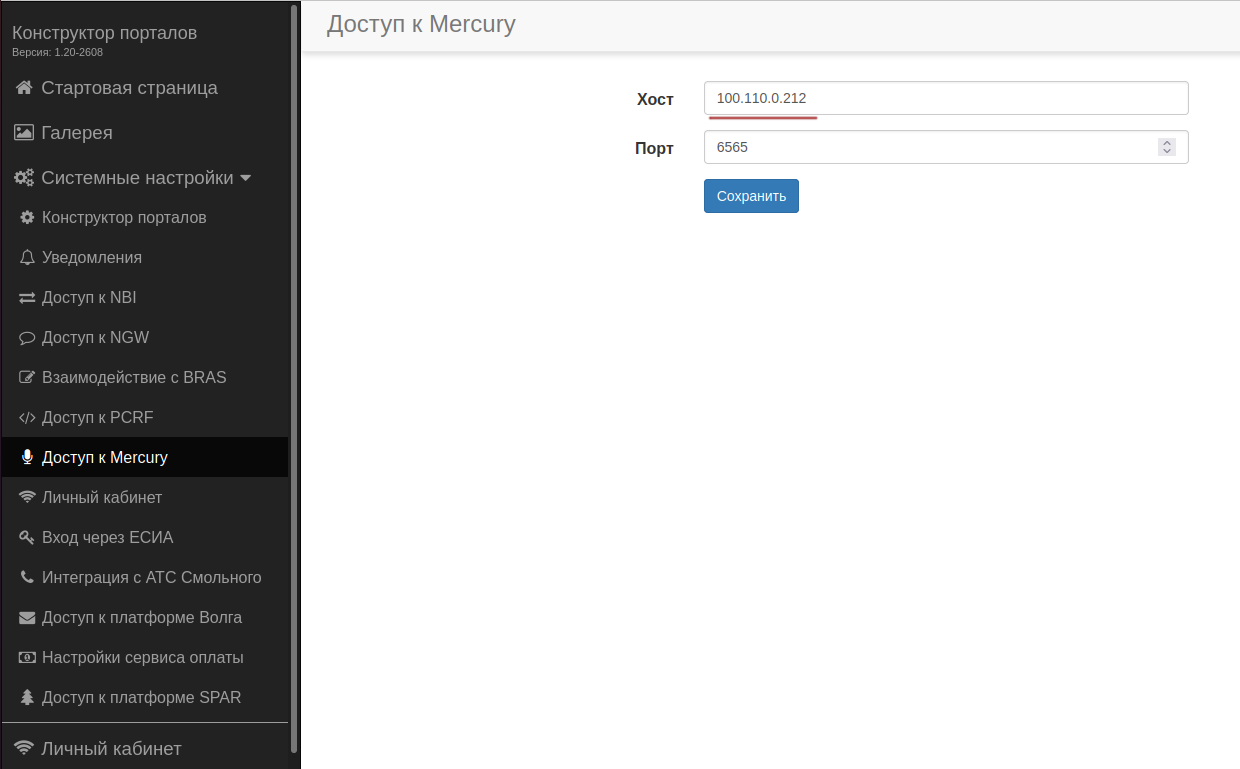Collapse Системные настройки via the caret arrow
The height and width of the screenshot is (769, 1240).
click(245, 178)
